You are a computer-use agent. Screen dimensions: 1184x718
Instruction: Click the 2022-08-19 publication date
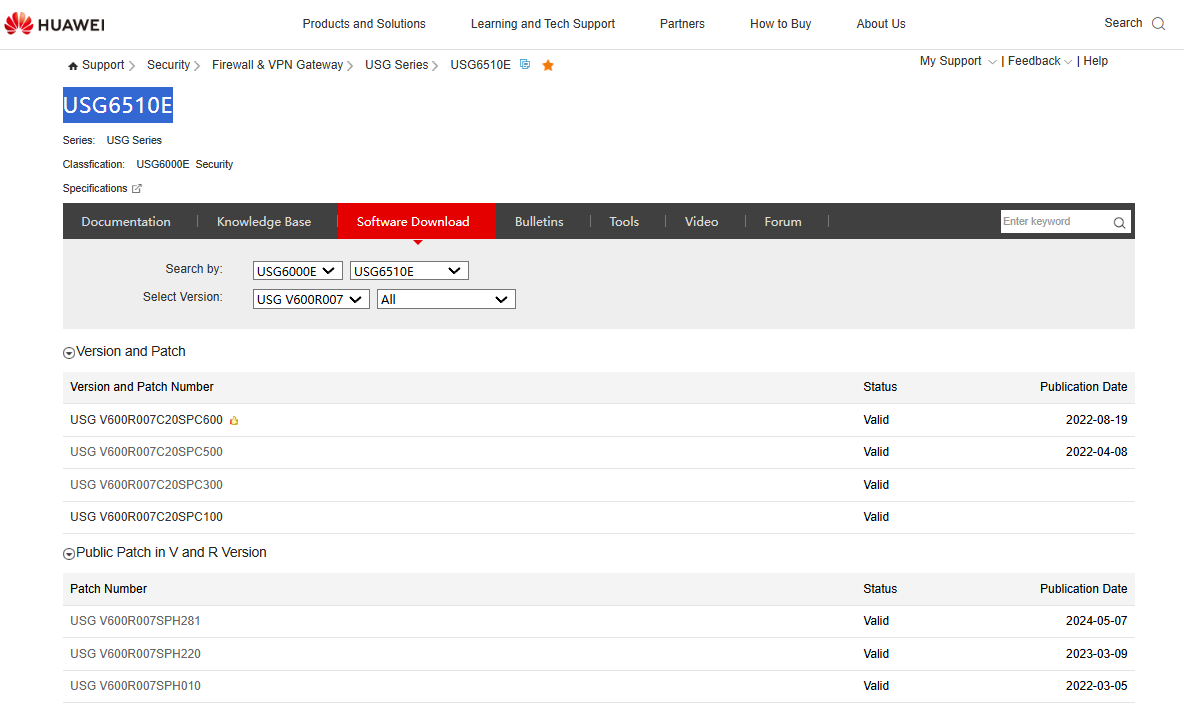tap(1096, 420)
